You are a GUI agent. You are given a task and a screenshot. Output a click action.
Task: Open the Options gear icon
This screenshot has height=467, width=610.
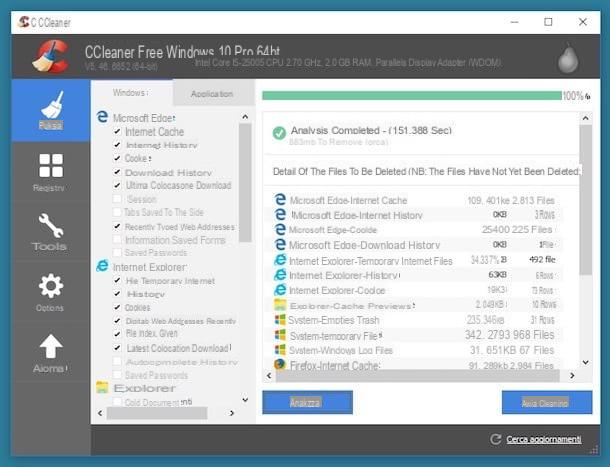[x=51, y=286]
